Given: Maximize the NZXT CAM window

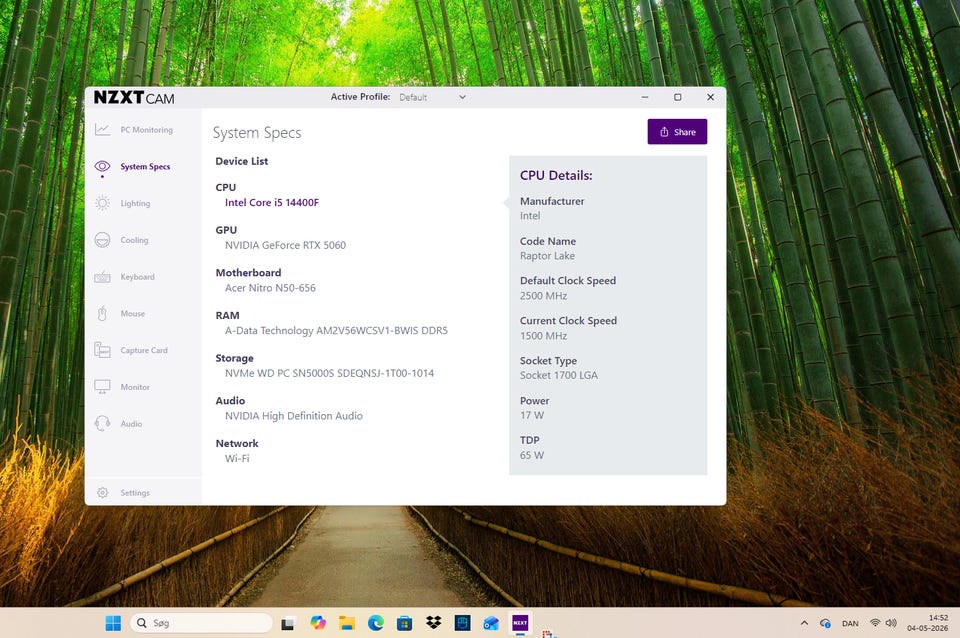Looking at the screenshot, I should [678, 97].
